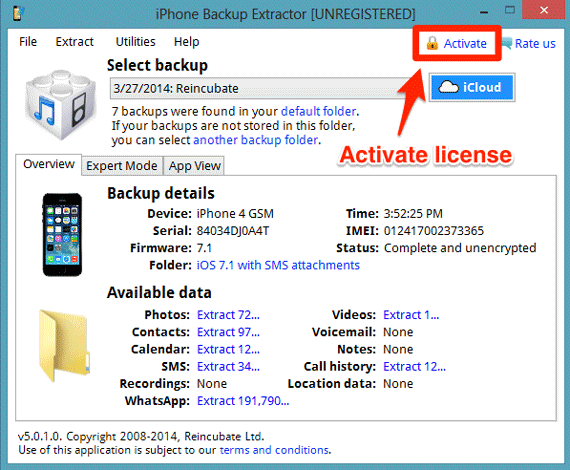570x470 pixels.
Task: Maximize the iPhone Backup Extractor window
Action: (x=510, y=10)
